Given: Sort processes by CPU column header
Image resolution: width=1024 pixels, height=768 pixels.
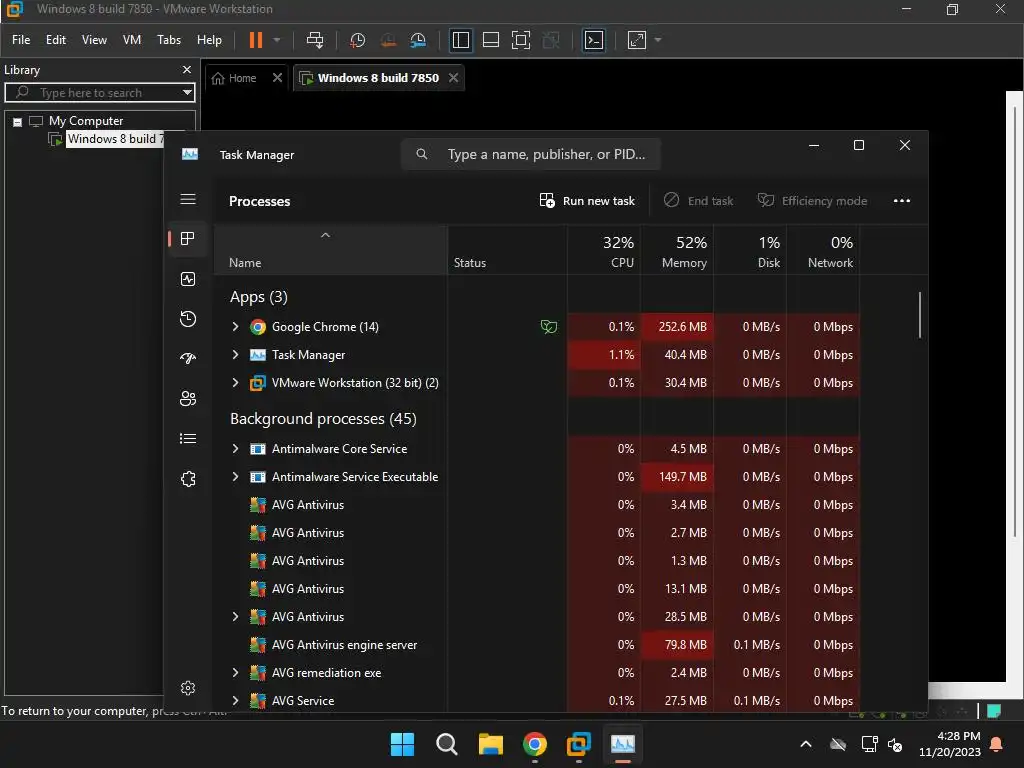Looking at the screenshot, I should 604,251.
